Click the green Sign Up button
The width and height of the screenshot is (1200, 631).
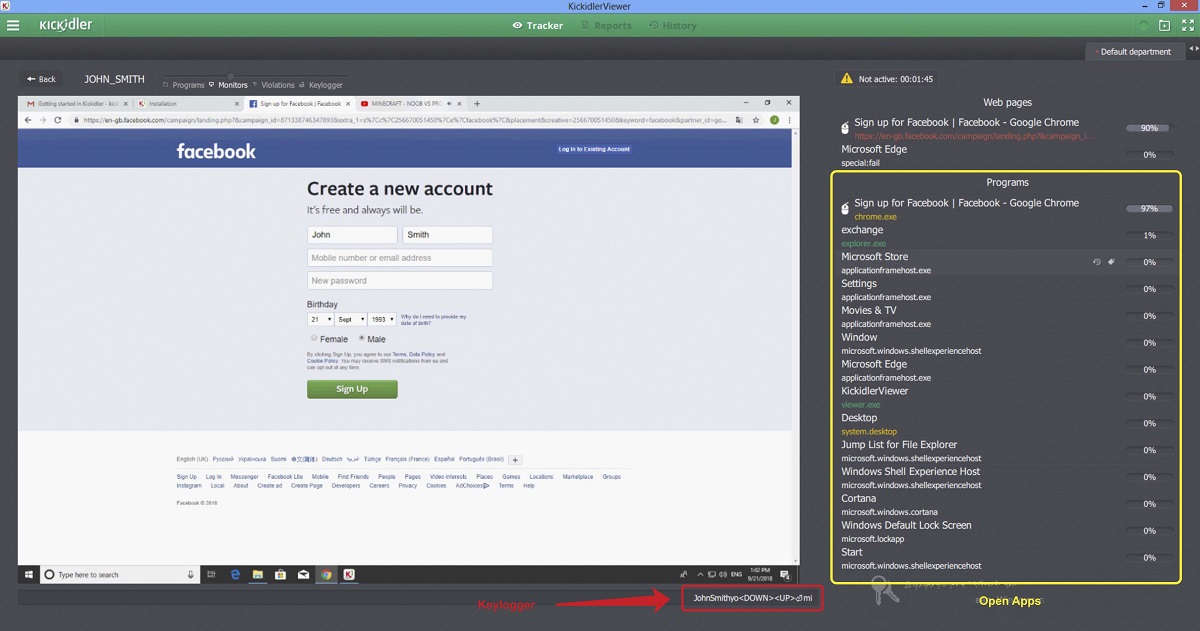coord(352,389)
